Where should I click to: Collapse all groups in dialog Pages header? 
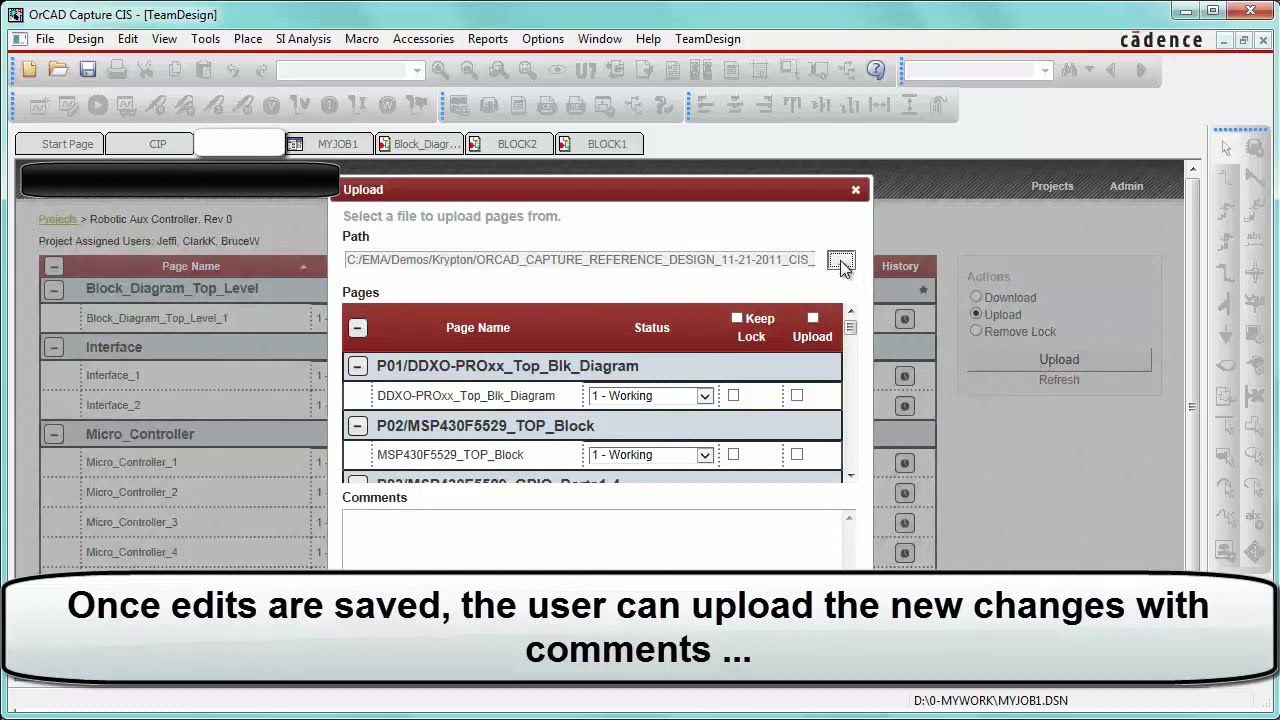(357, 328)
